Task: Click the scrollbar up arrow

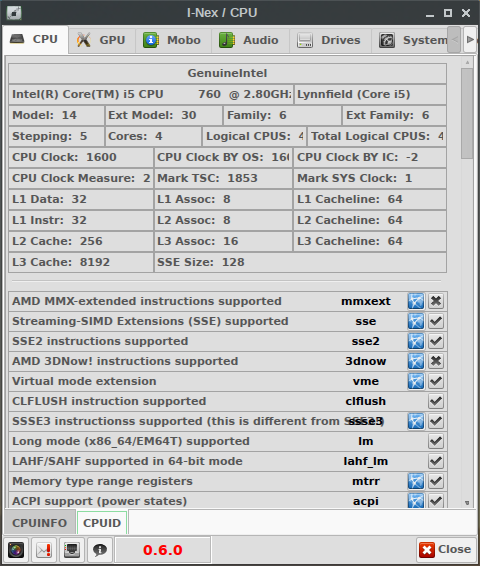Action: 467,62
